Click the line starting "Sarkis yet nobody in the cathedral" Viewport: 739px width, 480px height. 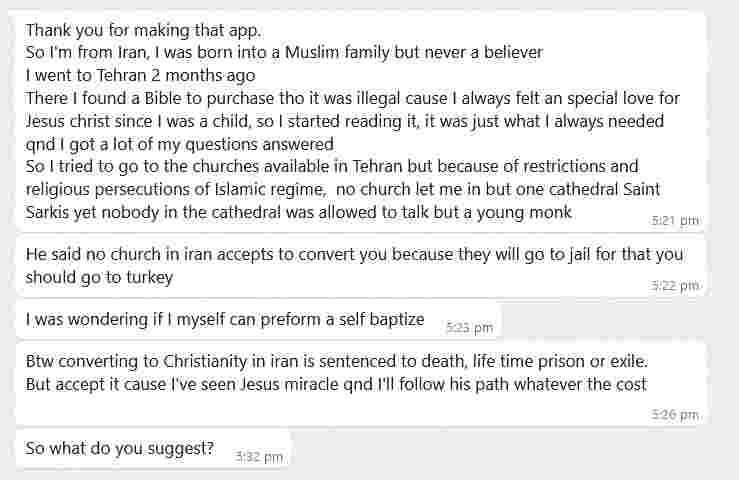tap(299, 211)
